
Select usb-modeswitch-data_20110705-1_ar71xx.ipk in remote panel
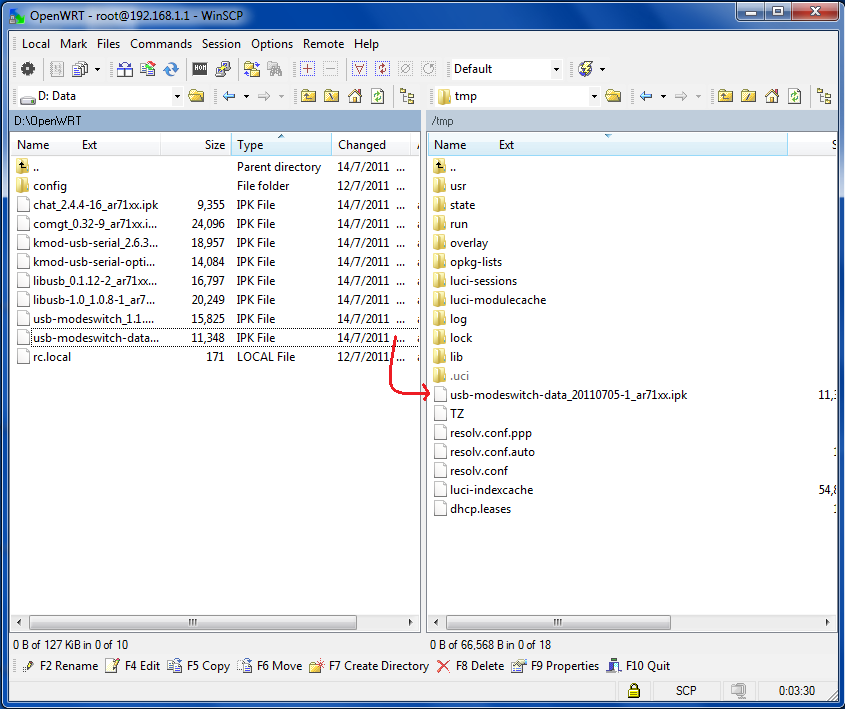569,395
